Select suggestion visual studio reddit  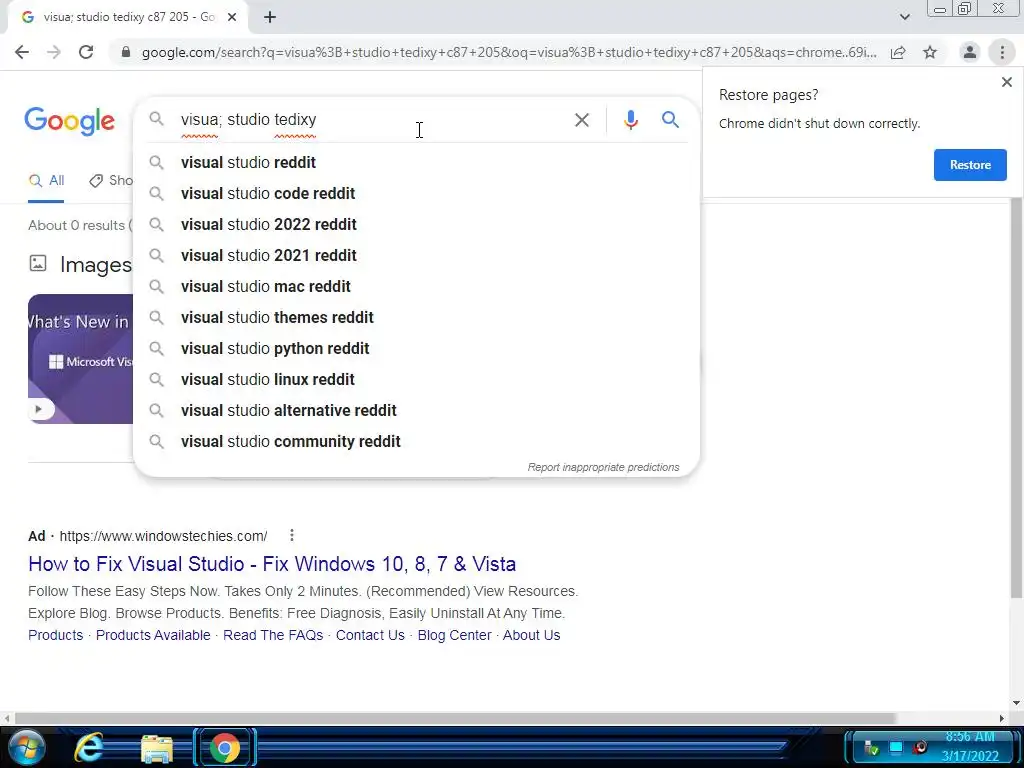416,162
